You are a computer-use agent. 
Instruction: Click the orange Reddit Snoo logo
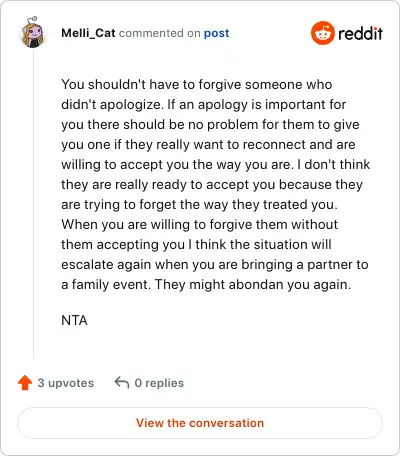pyautogui.click(x=322, y=33)
